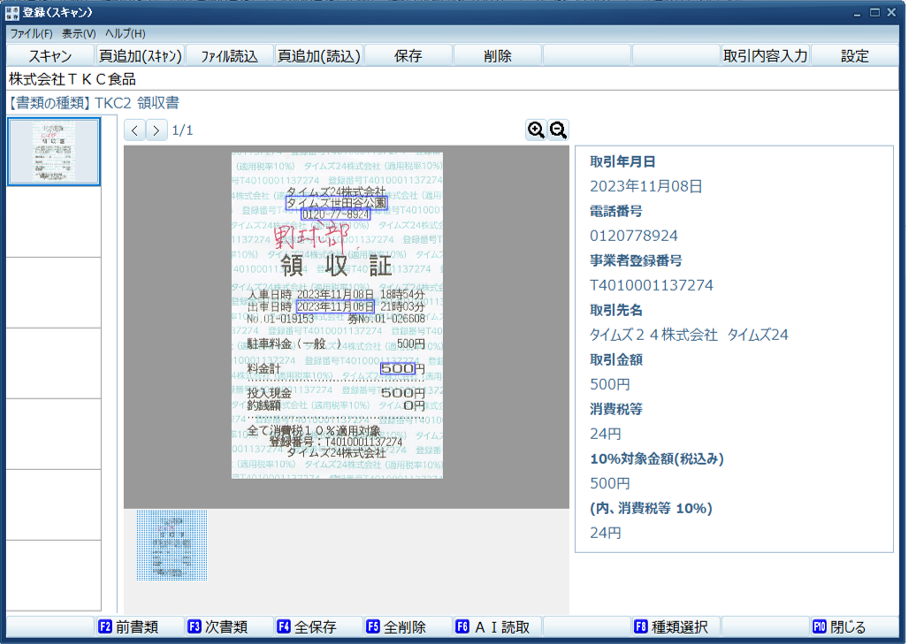Zoom out of the receipt image
Viewport: 906px width, 644px height.
point(558,130)
